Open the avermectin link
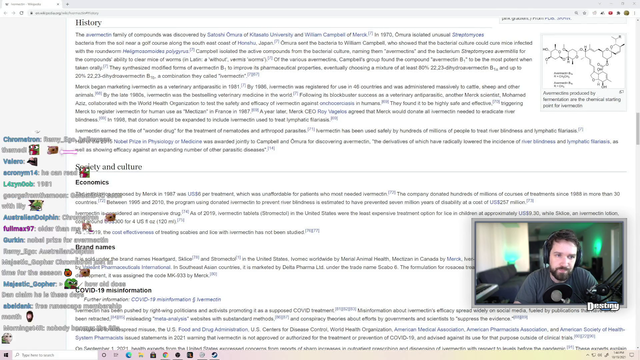640x360 pixels. coord(98,35)
